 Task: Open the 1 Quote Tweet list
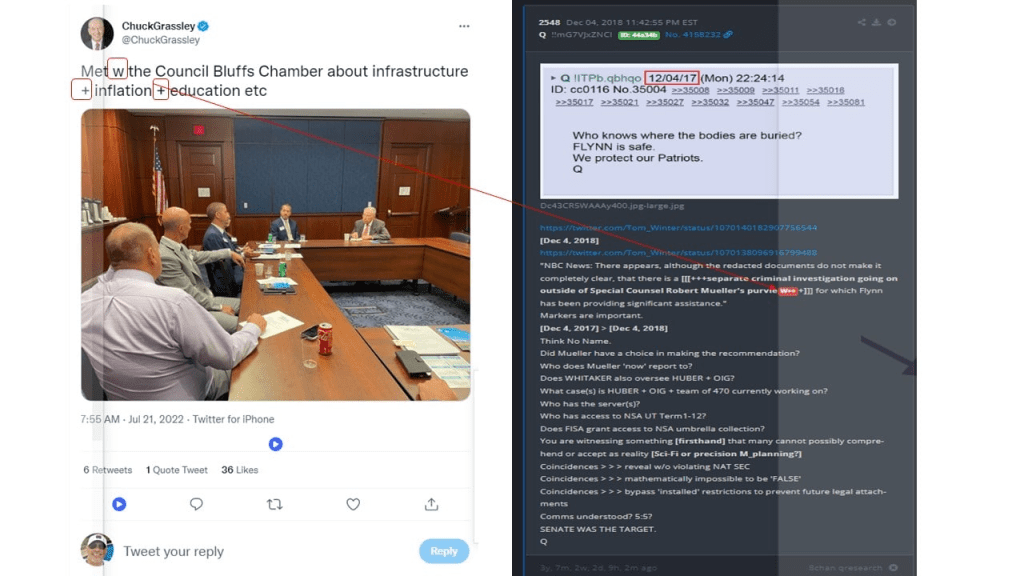[x=176, y=470]
